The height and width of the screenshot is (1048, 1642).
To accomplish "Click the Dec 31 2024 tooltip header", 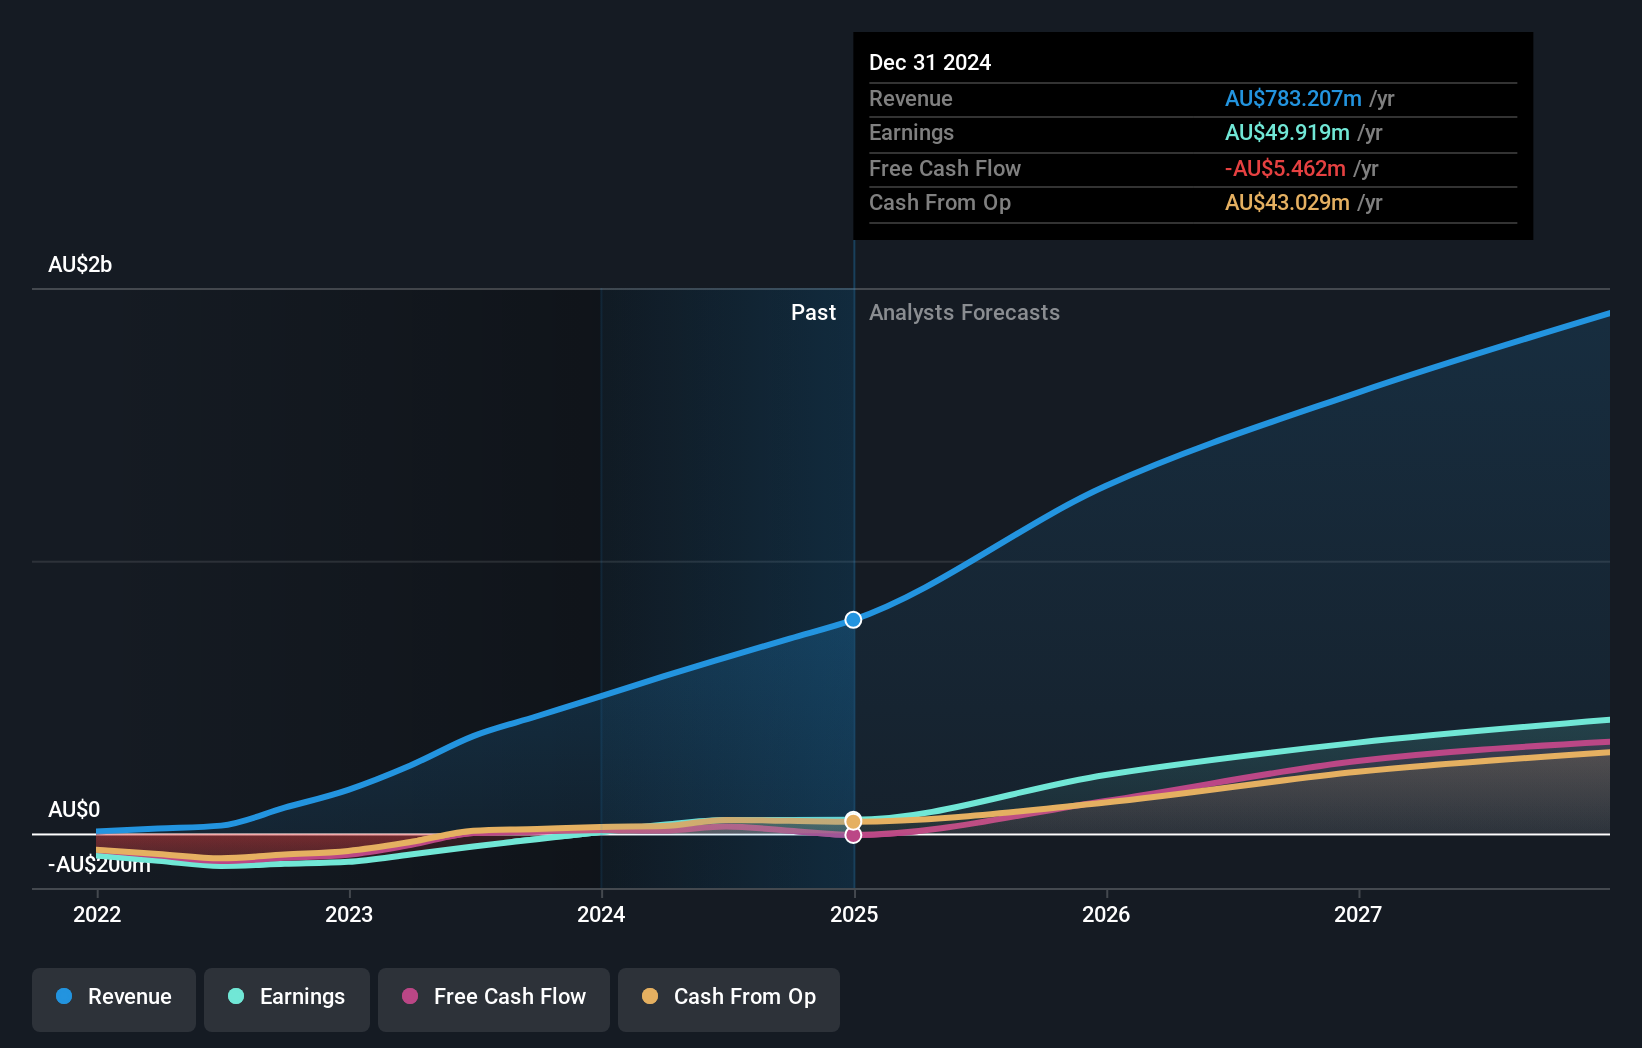I will pos(930,63).
